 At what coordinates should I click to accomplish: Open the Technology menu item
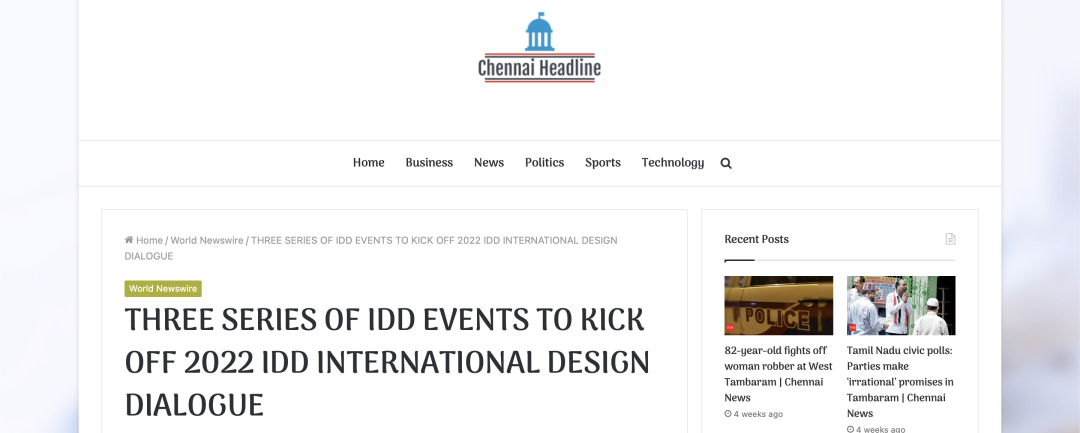(673, 163)
